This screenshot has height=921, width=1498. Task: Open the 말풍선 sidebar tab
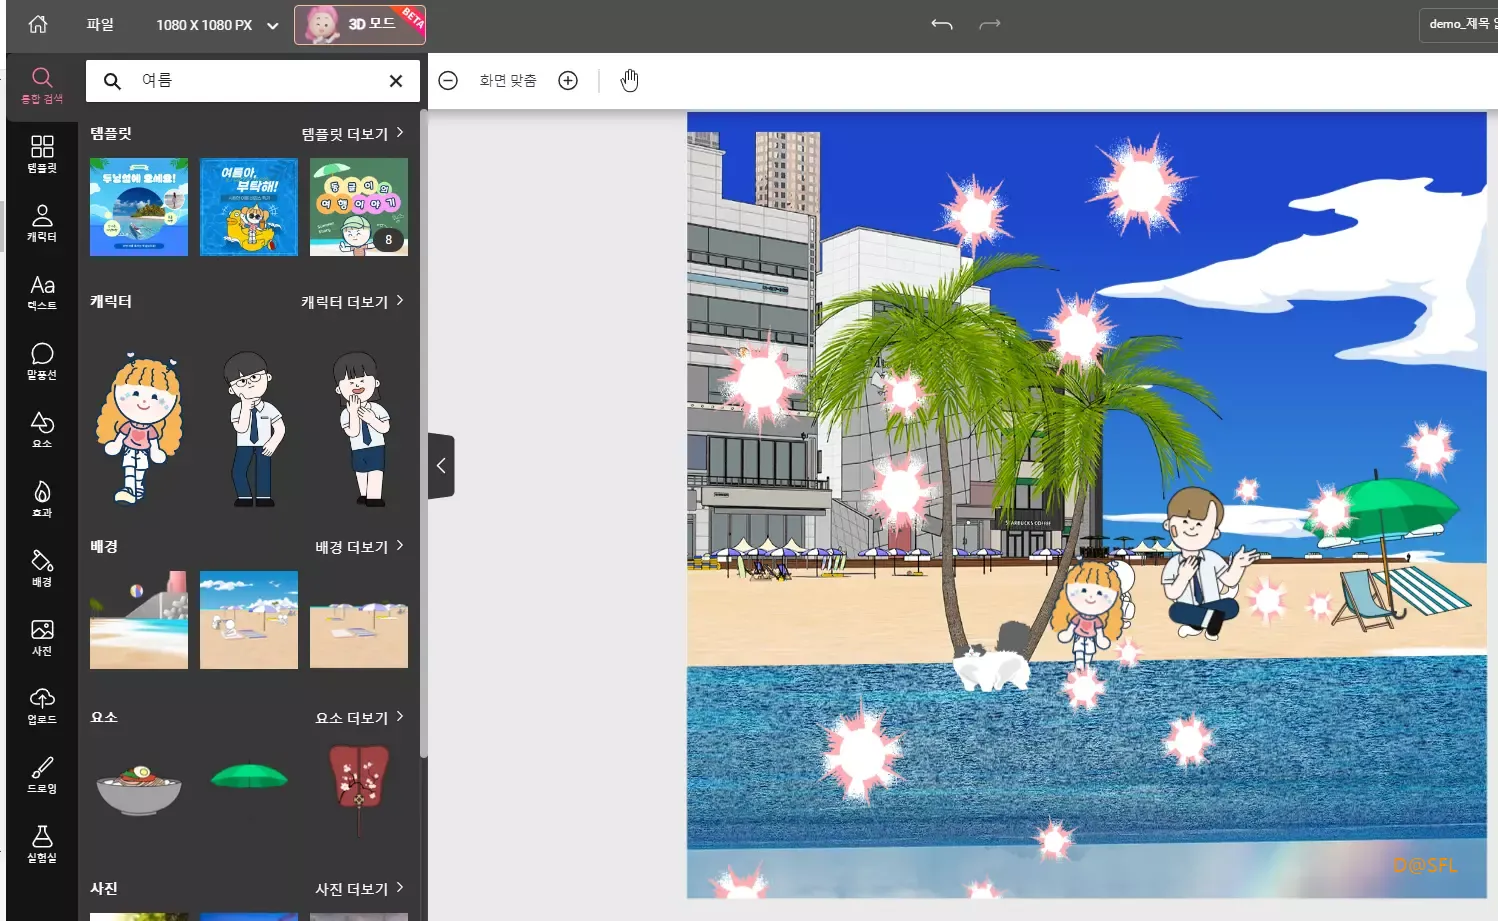[42, 362]
